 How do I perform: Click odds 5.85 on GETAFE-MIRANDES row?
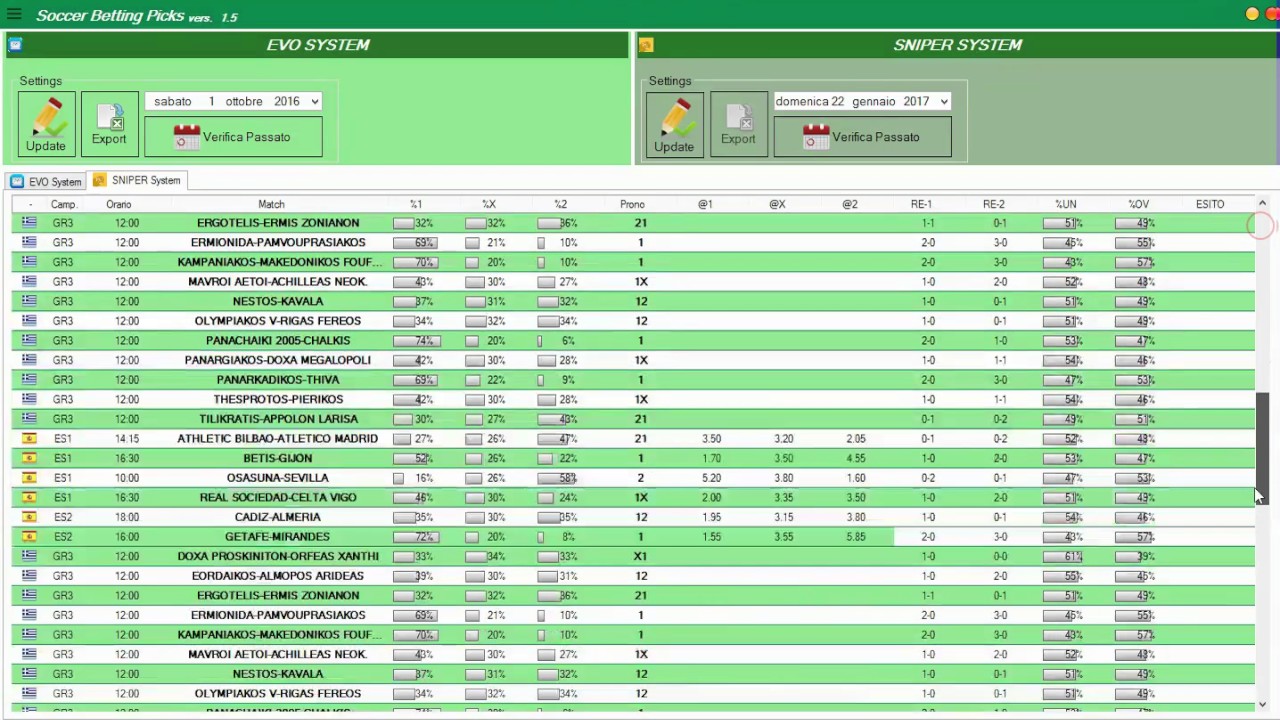[856, 536]
